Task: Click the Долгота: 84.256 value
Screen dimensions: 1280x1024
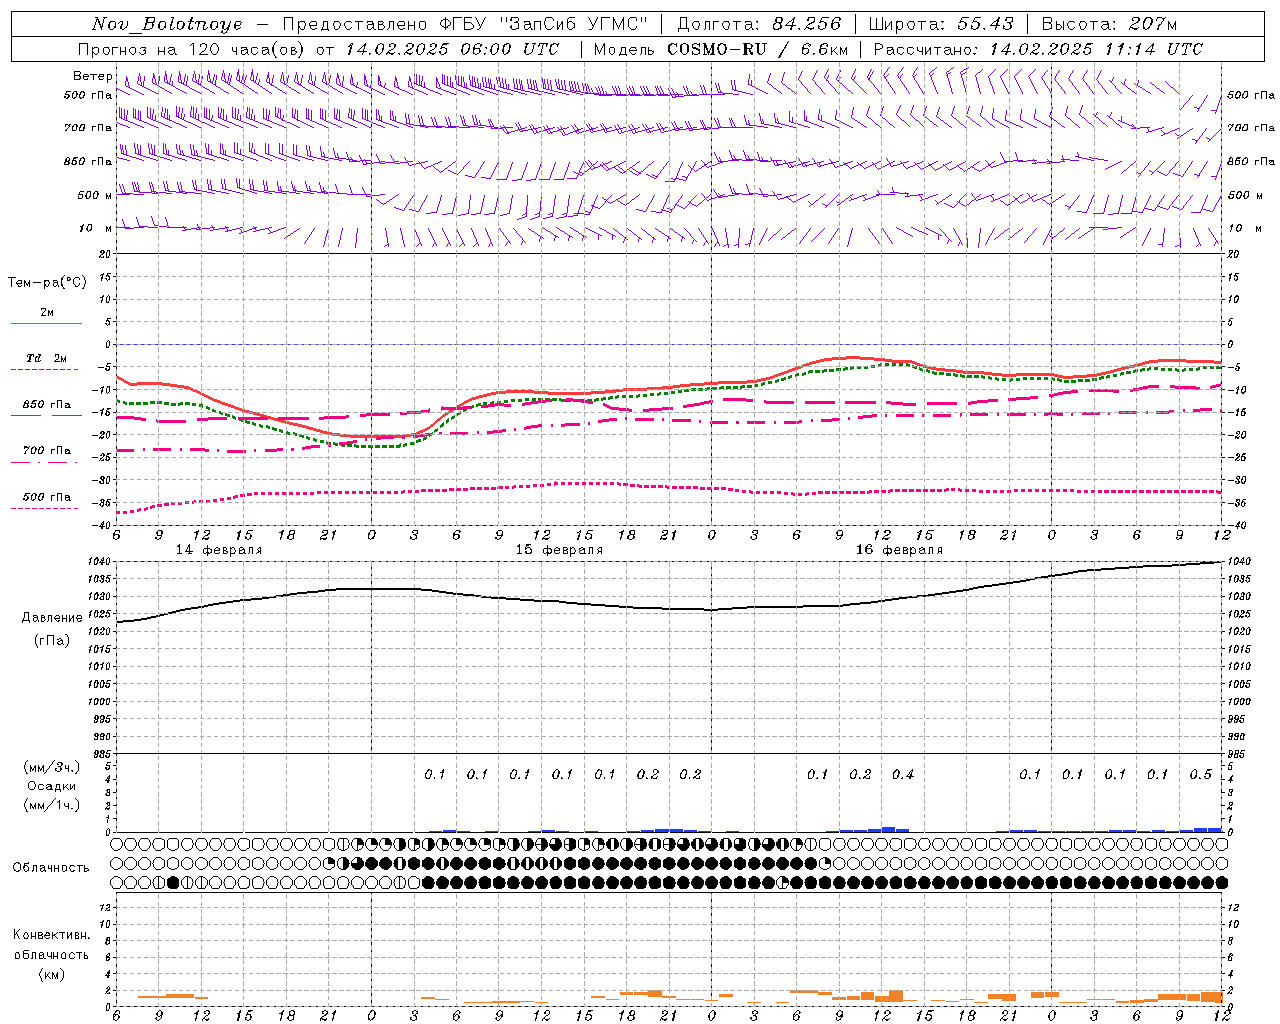Action: [759, 24]
